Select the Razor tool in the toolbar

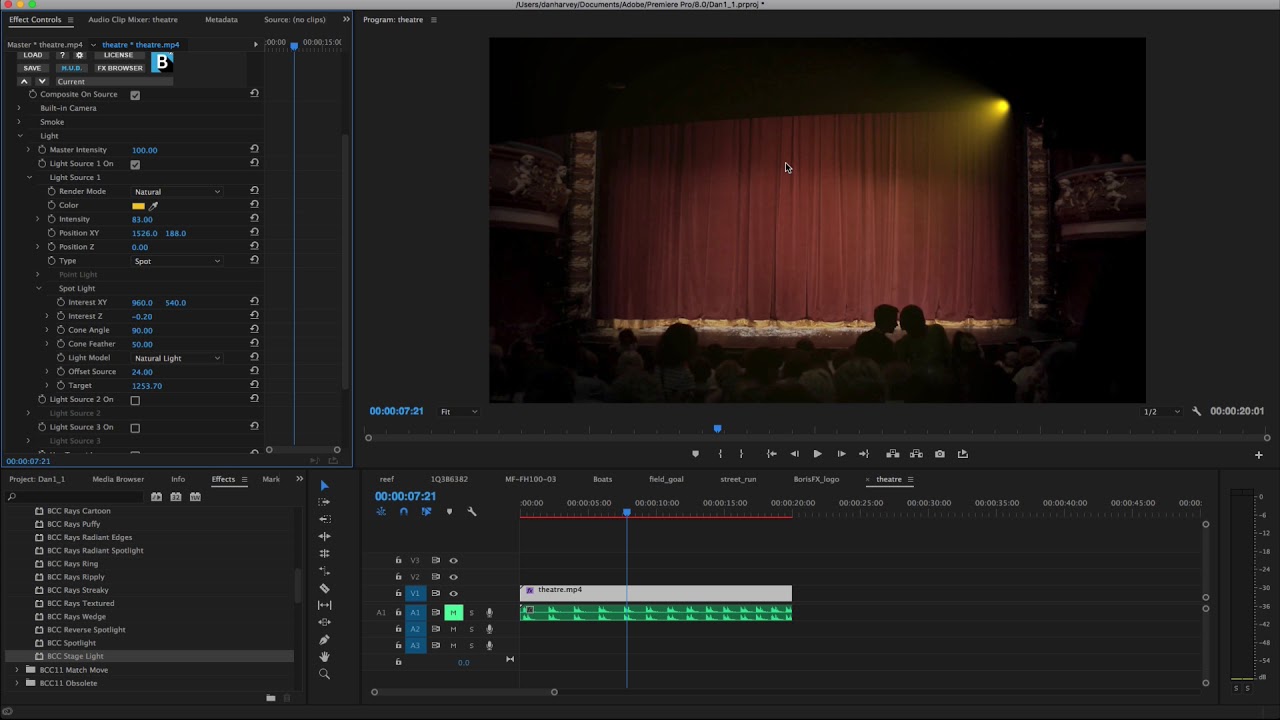point(324,588)
